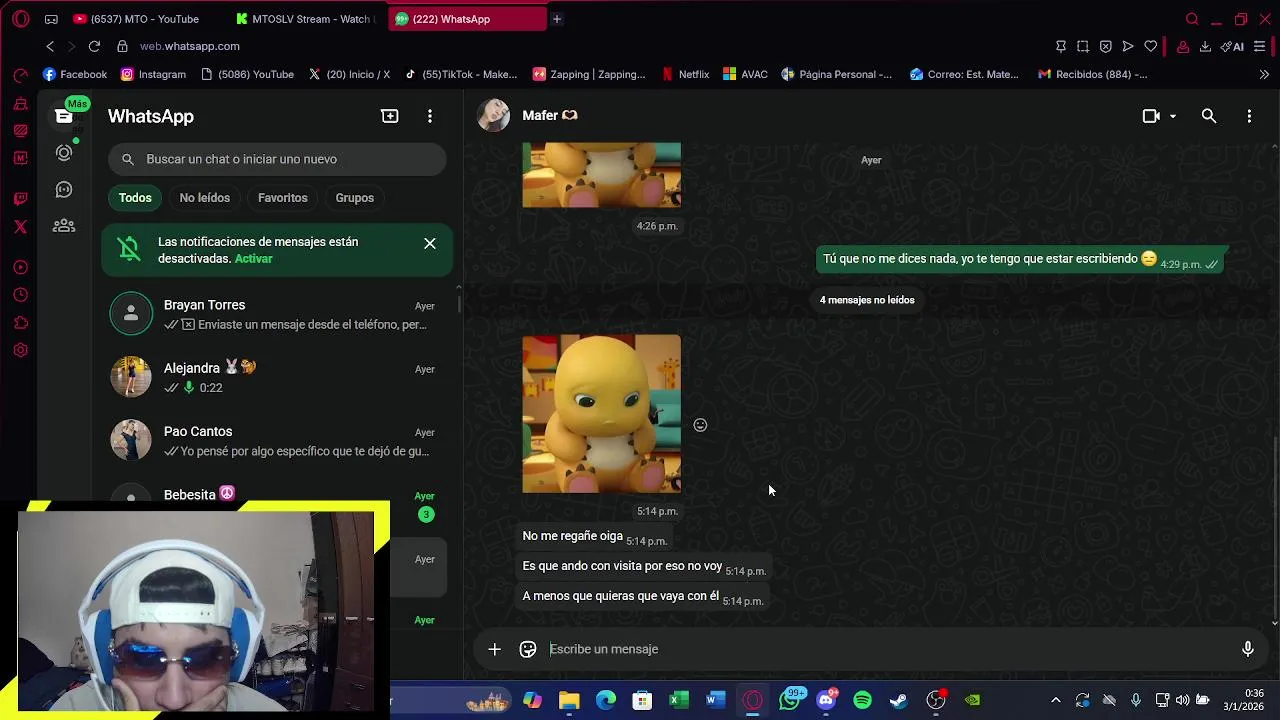Add page to bookmarks with heart icon
Screen dimensions: 1280x720
[x=1151, y=46]
